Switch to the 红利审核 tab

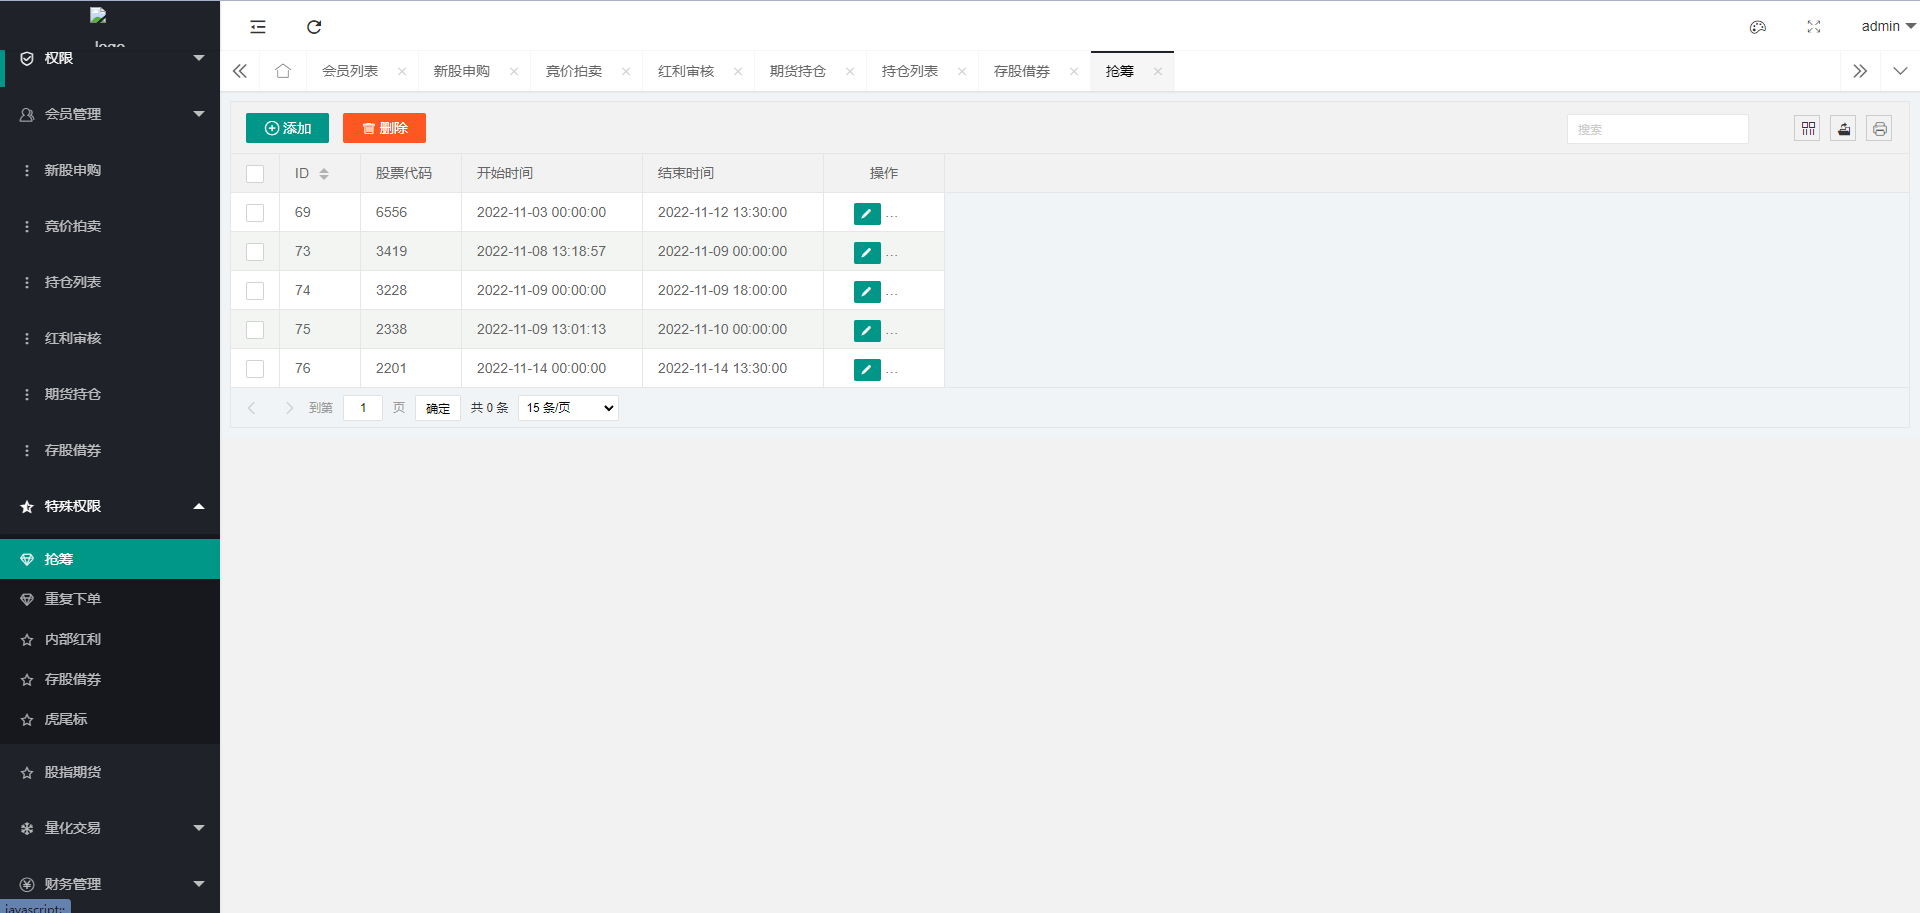[x=686, y=71]
